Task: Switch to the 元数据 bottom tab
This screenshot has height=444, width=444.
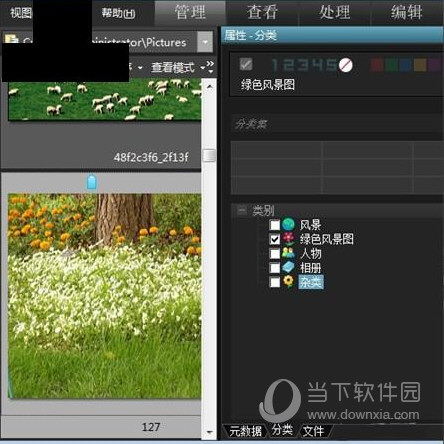Action: coord(245,431)
